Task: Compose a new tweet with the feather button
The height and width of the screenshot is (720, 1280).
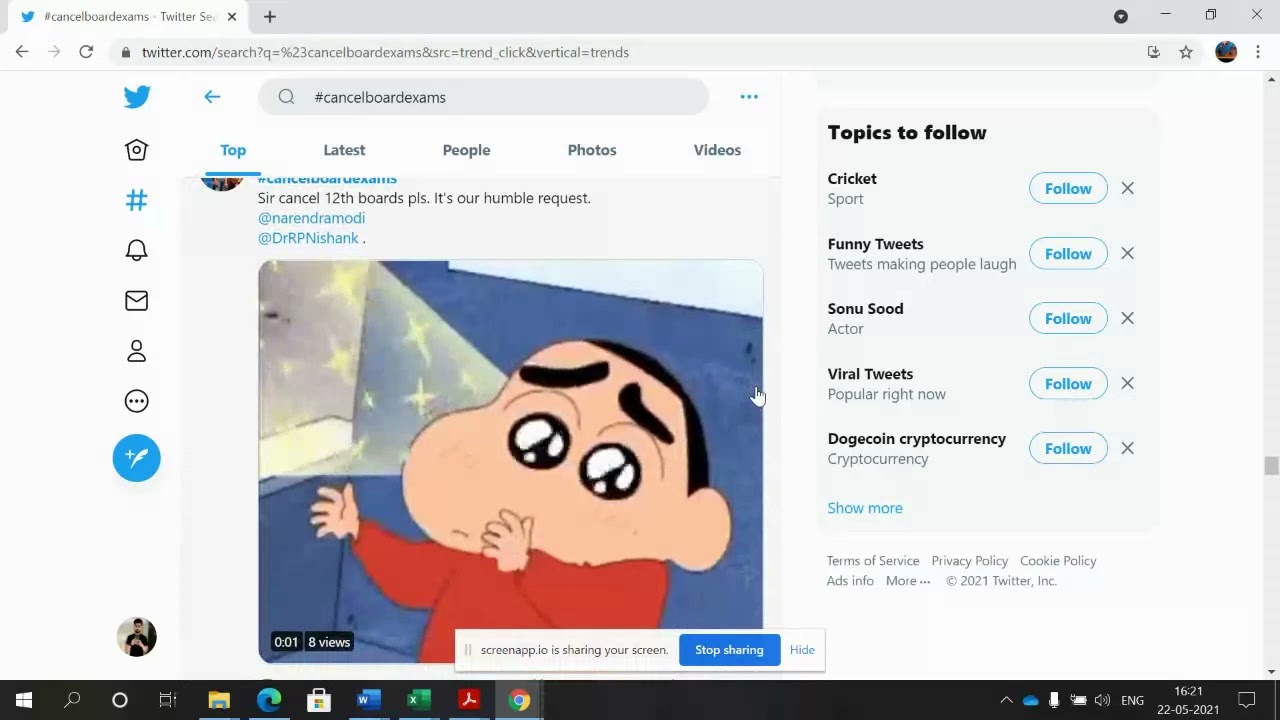Action: point(137,458)
